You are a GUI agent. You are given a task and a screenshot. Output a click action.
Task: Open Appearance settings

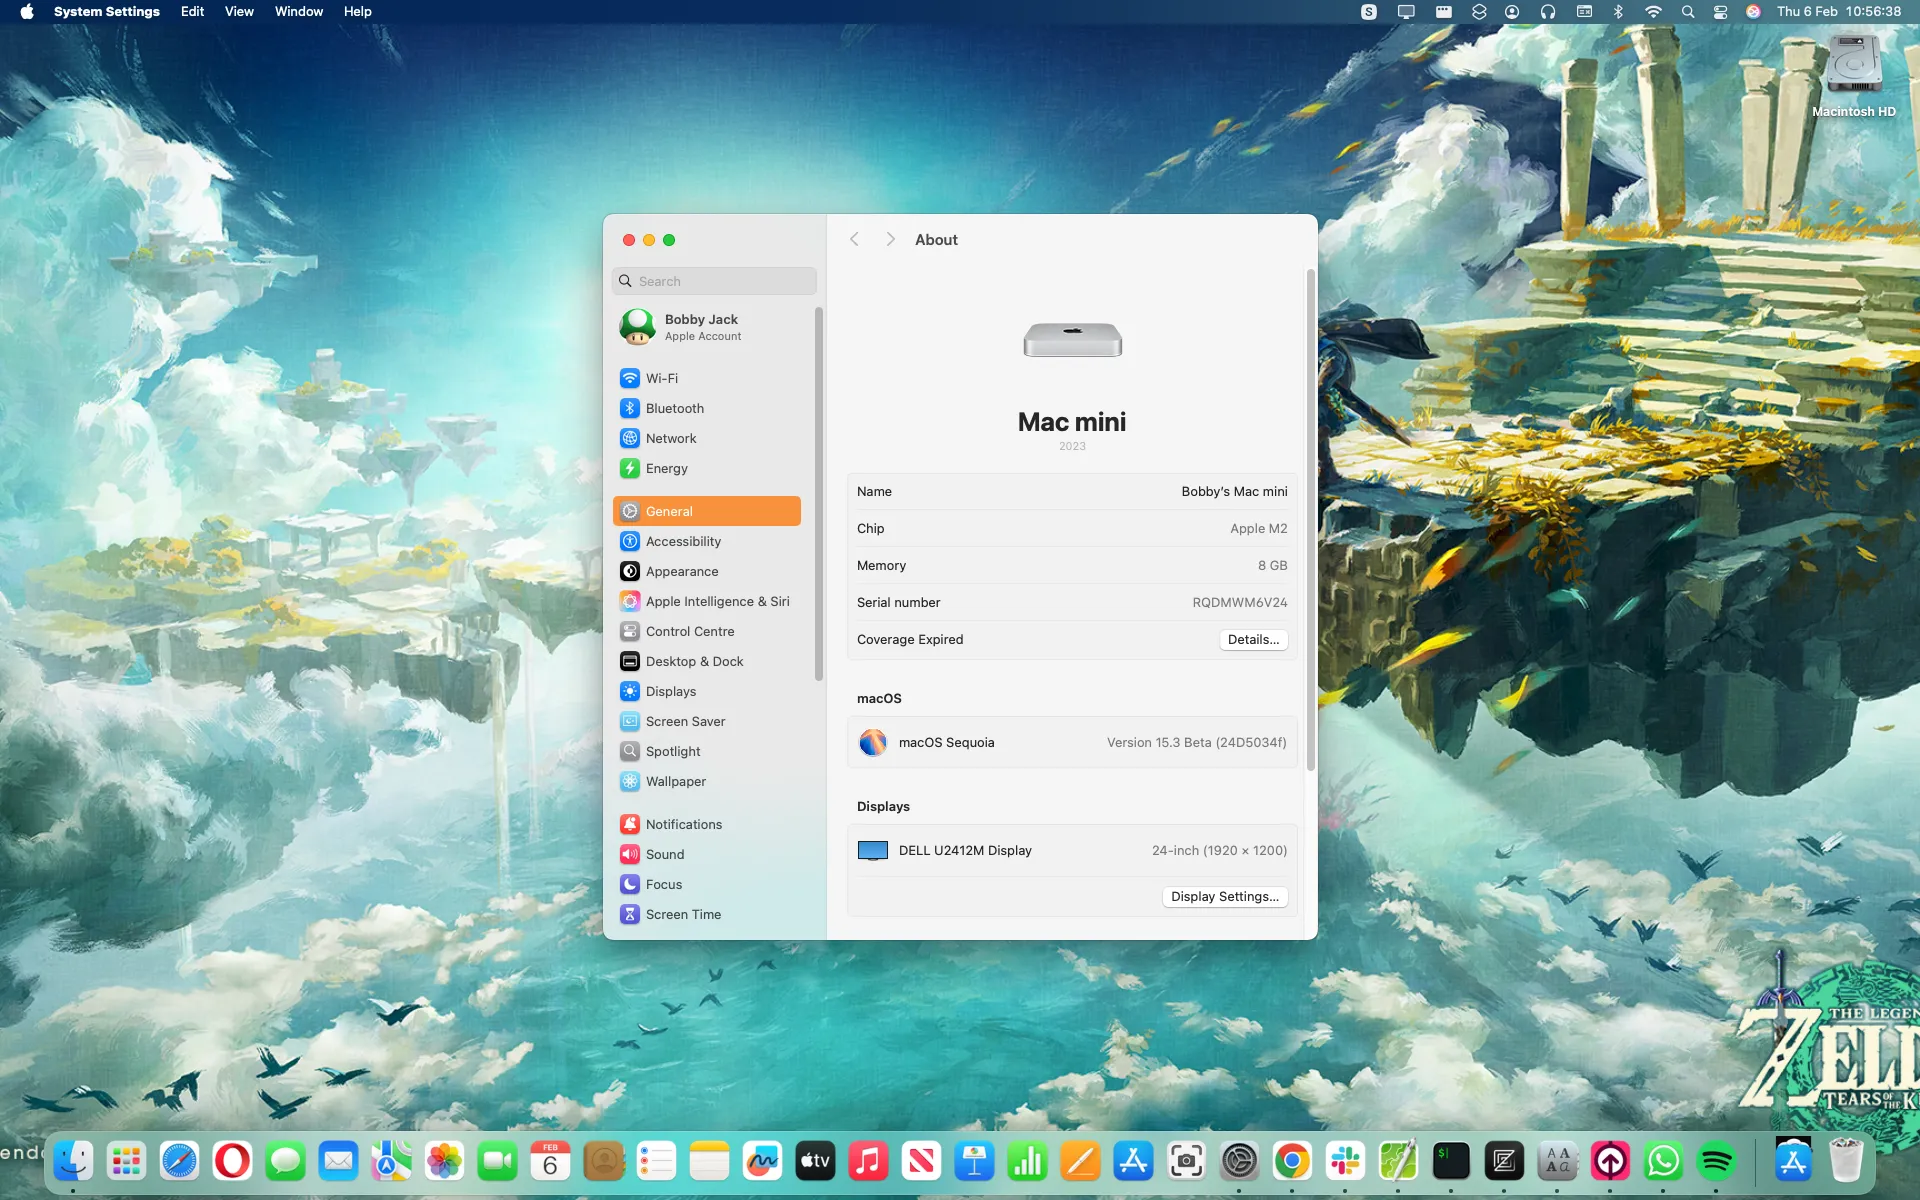tap(681, 571)
